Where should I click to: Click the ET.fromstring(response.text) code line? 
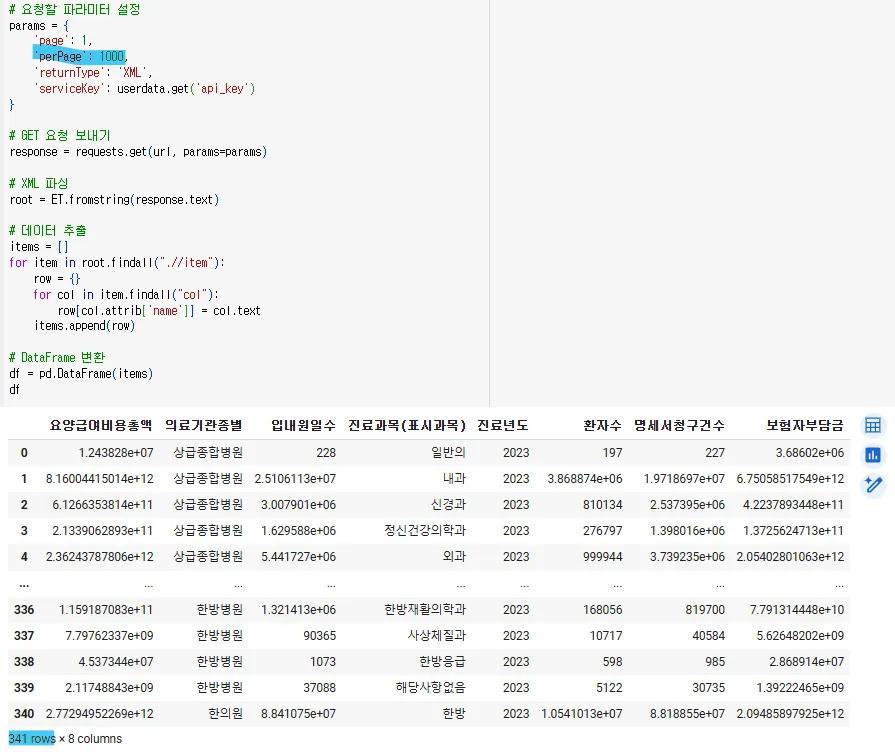(114, 200)
